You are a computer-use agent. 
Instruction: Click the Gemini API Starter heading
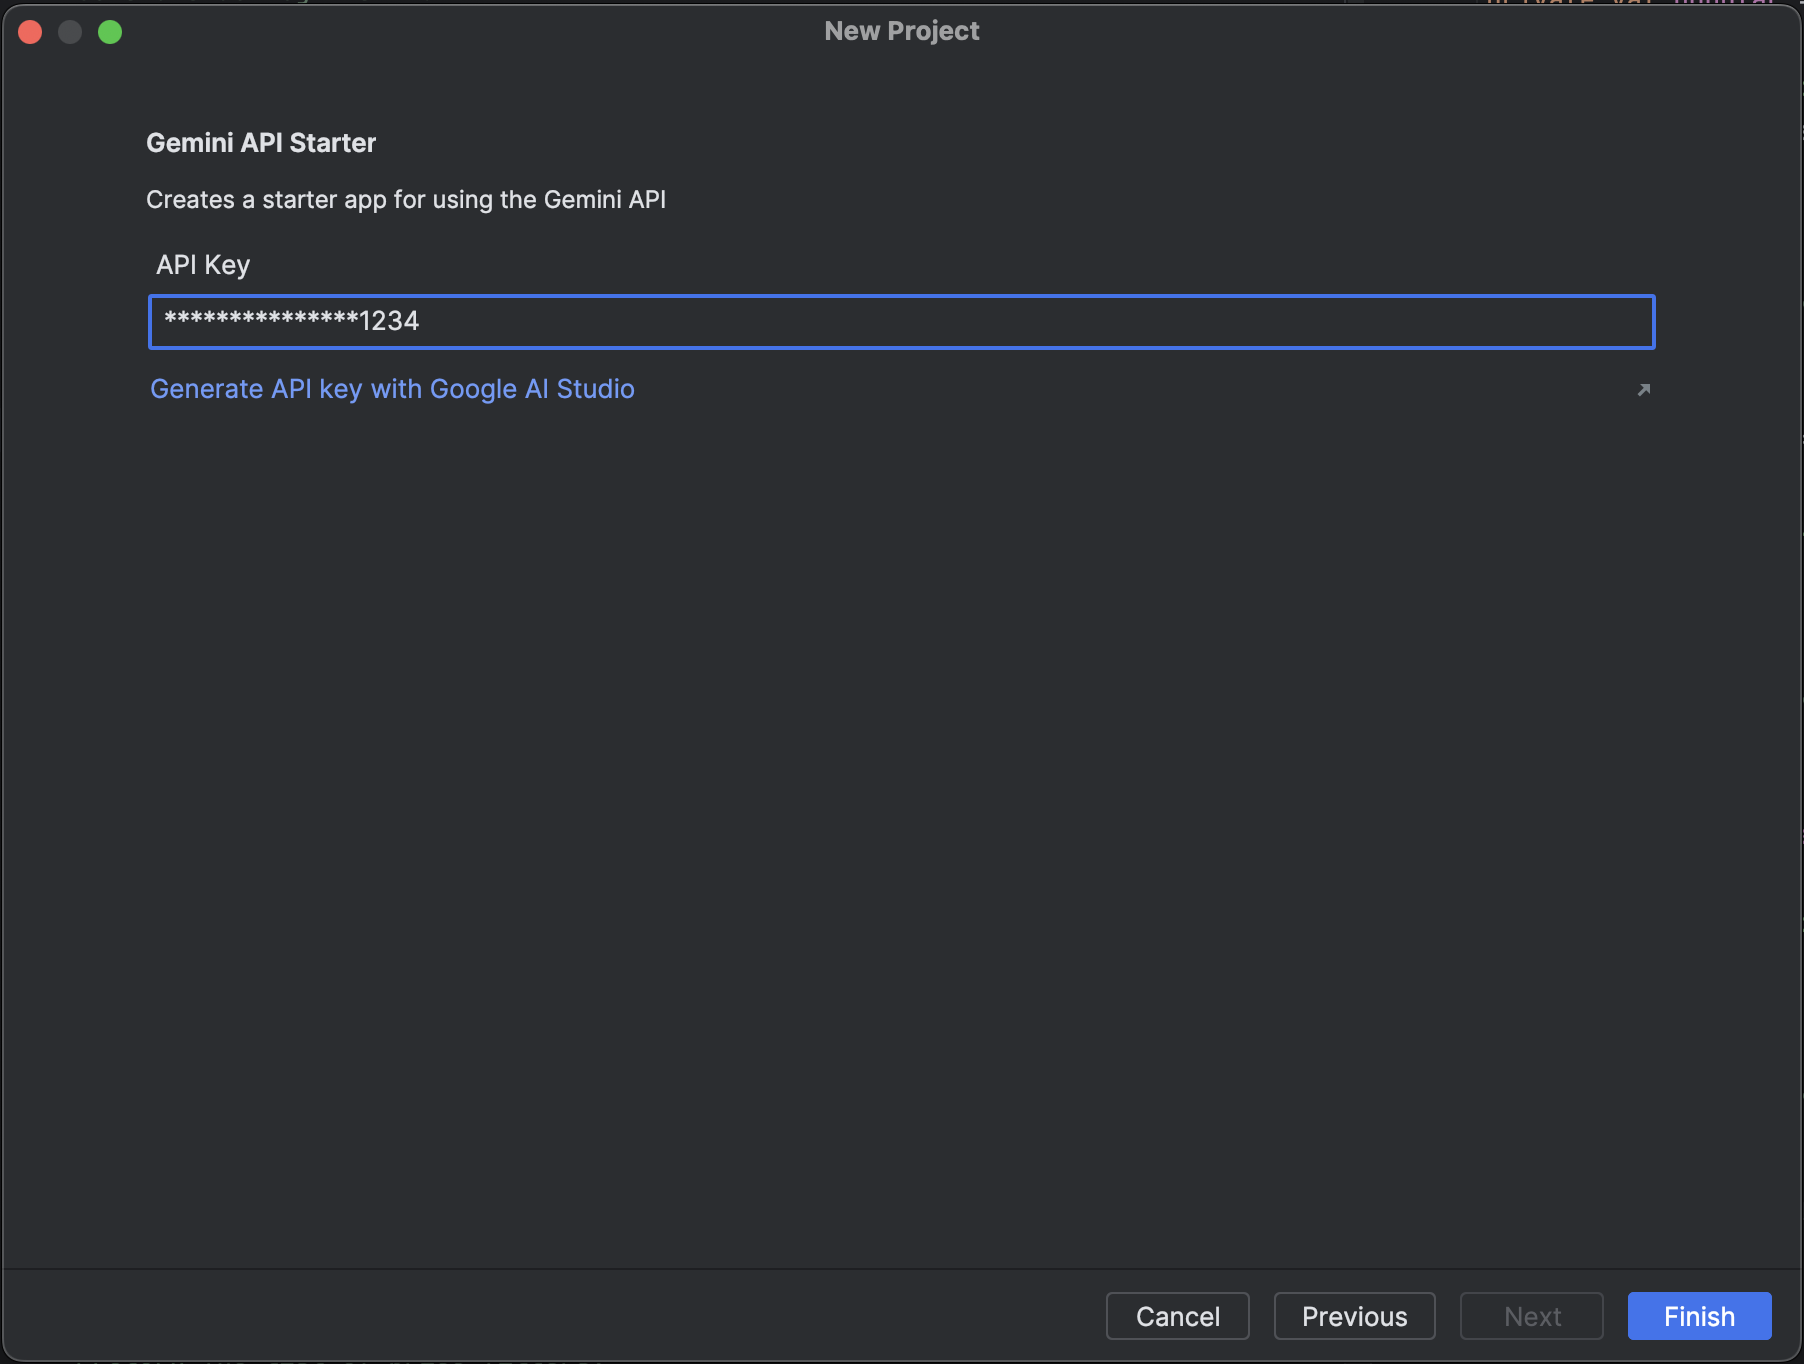click(x=261, y=143)
